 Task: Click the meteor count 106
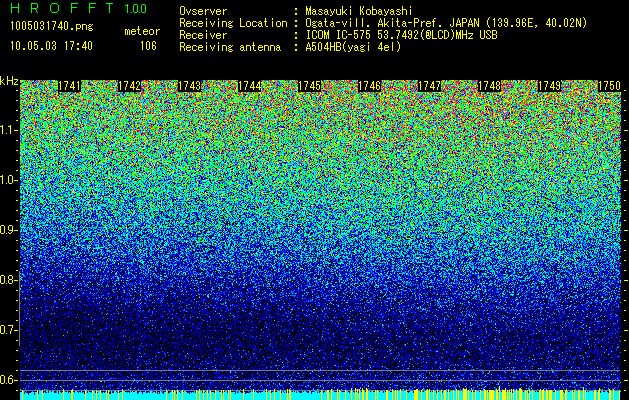[x=148, y=46]
